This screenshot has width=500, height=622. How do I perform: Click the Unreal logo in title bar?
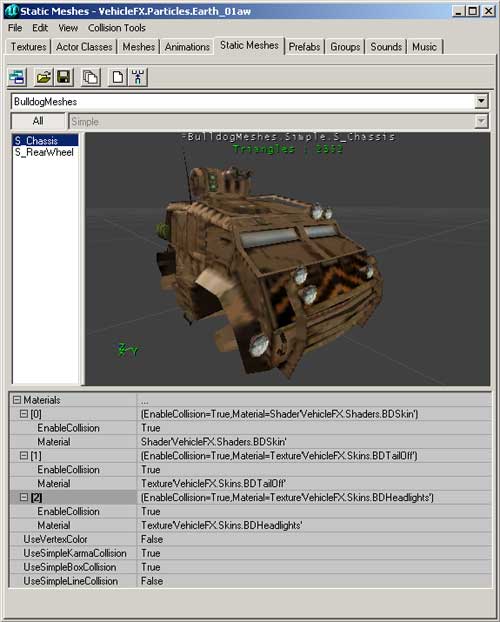(x=11, y=11)
